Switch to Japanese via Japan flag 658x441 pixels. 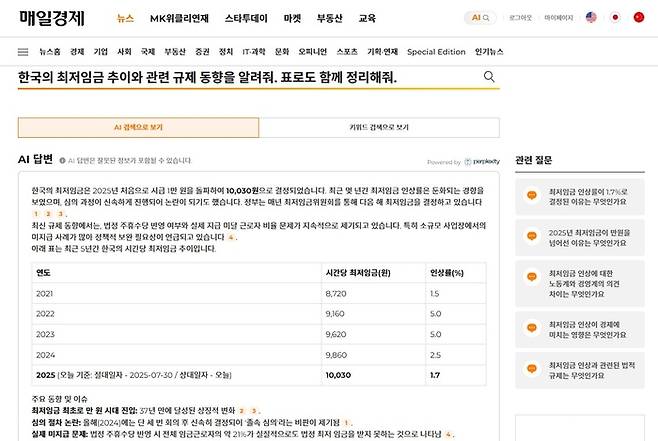coord(615,17)
